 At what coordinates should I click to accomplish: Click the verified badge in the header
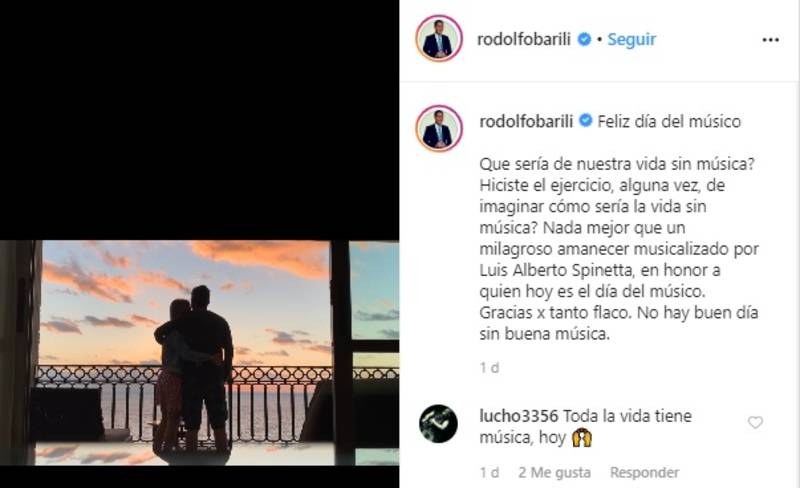[x=584, y=39]
